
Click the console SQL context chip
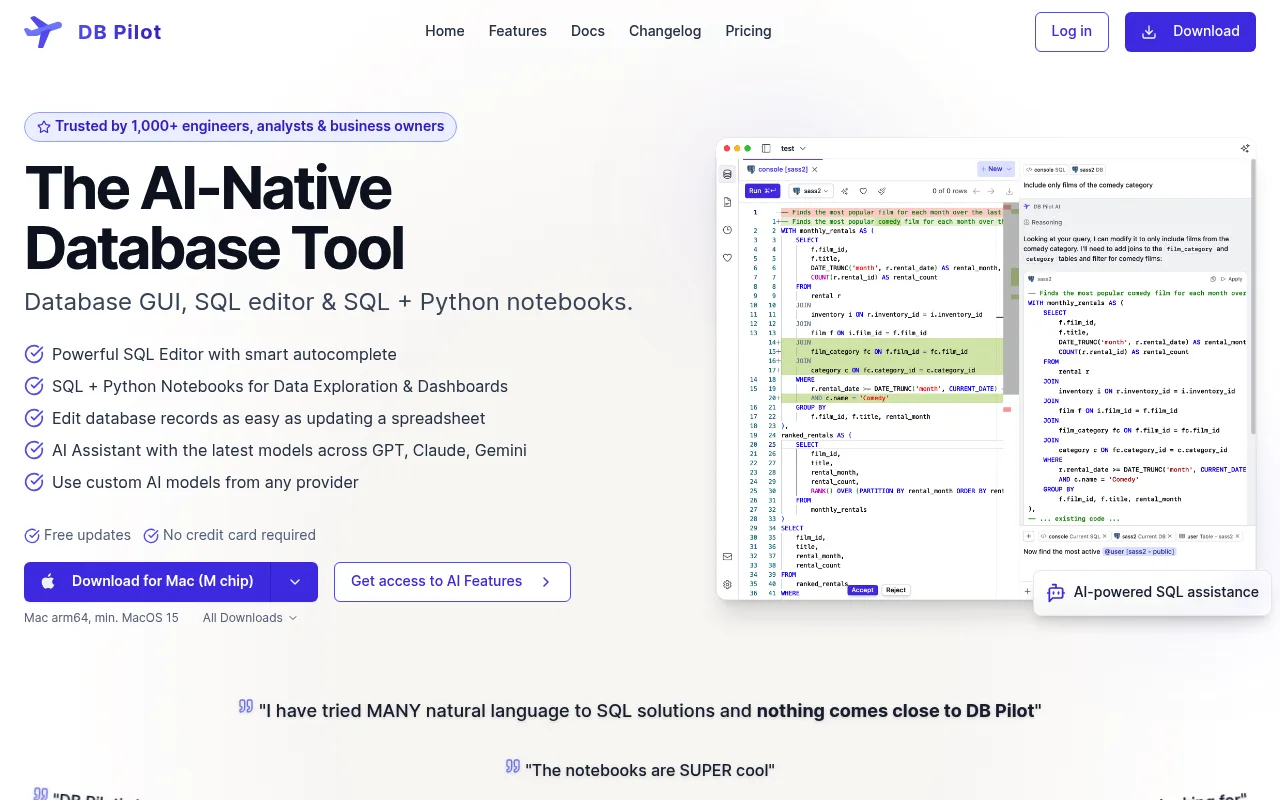(x=1046, y=170)
